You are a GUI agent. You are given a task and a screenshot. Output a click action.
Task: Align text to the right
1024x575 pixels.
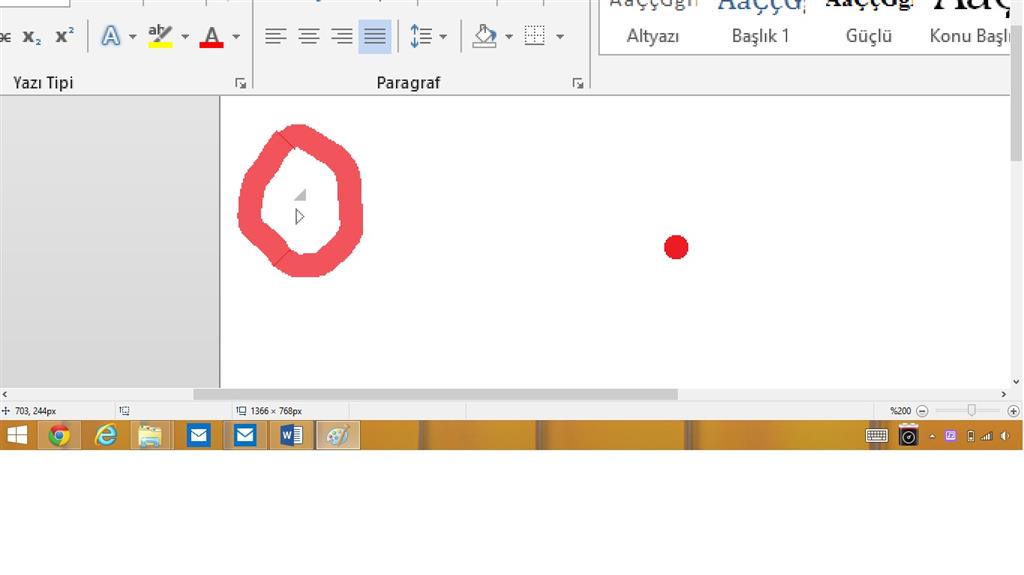click(x=342, y=36)
